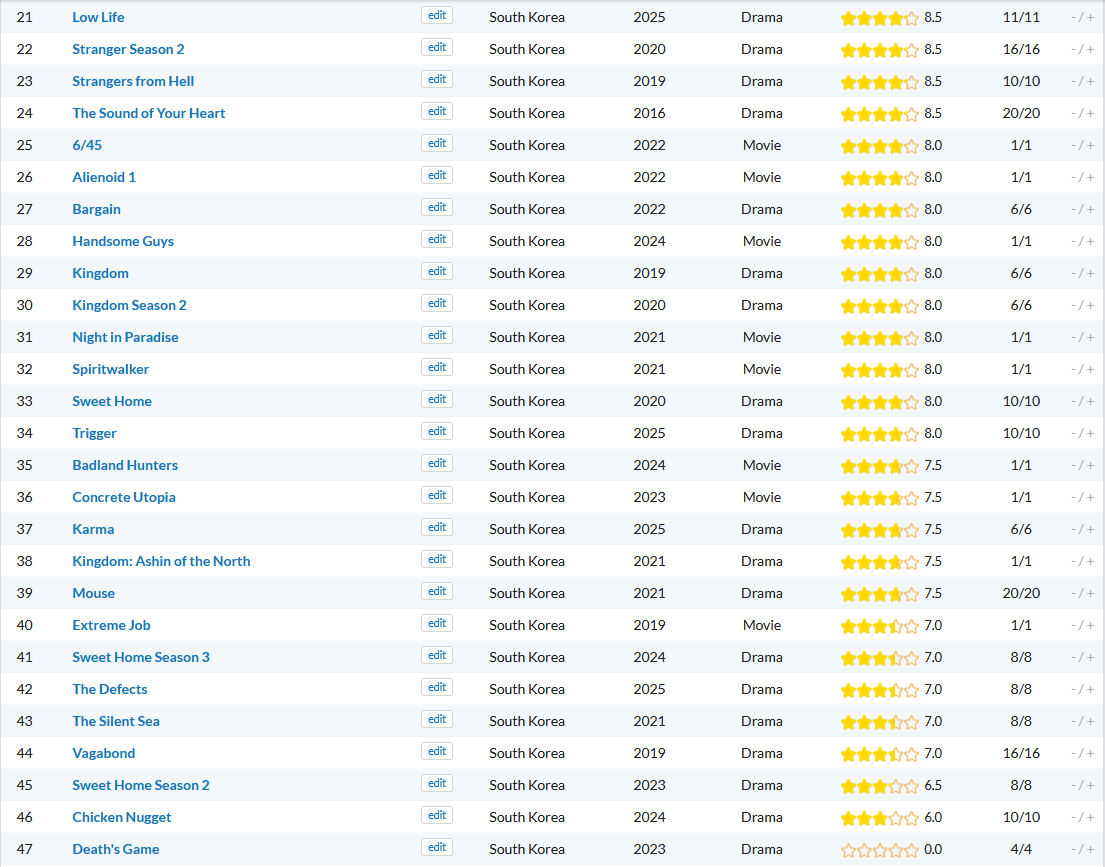The image size is (1105, 867).
Task: Click star rating for Badland Hunters
Action: [879, 466]
